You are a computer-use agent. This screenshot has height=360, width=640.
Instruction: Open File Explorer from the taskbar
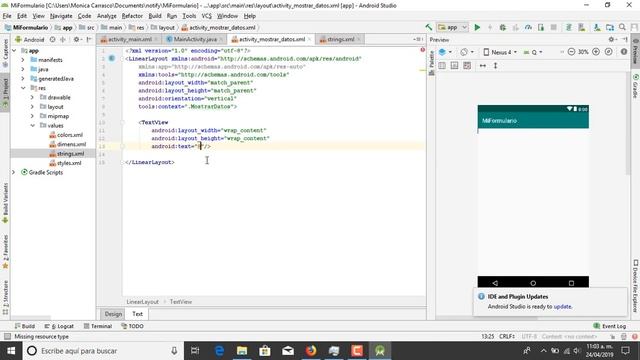click(242, 351)
